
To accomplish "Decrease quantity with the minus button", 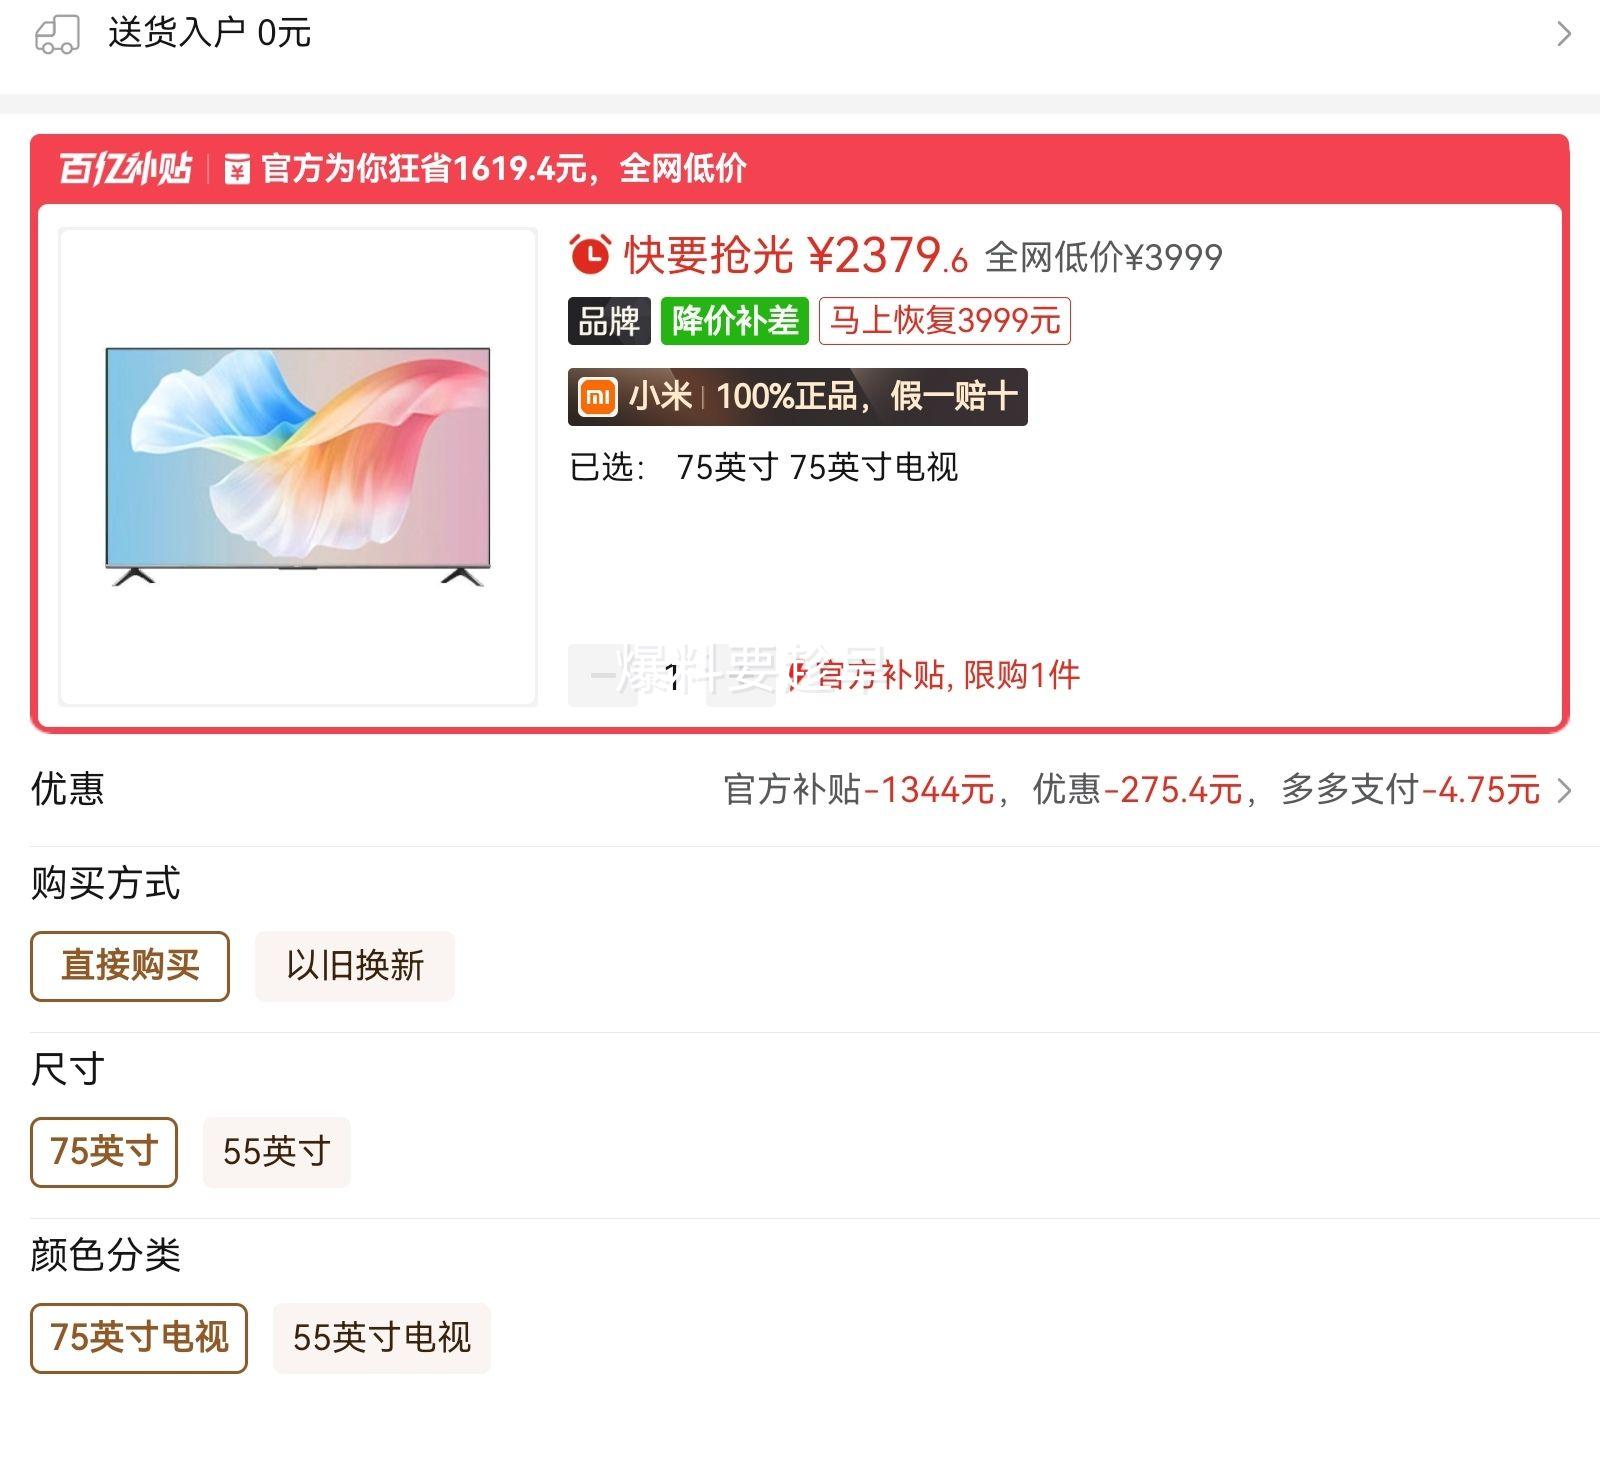I will (602, 676).
